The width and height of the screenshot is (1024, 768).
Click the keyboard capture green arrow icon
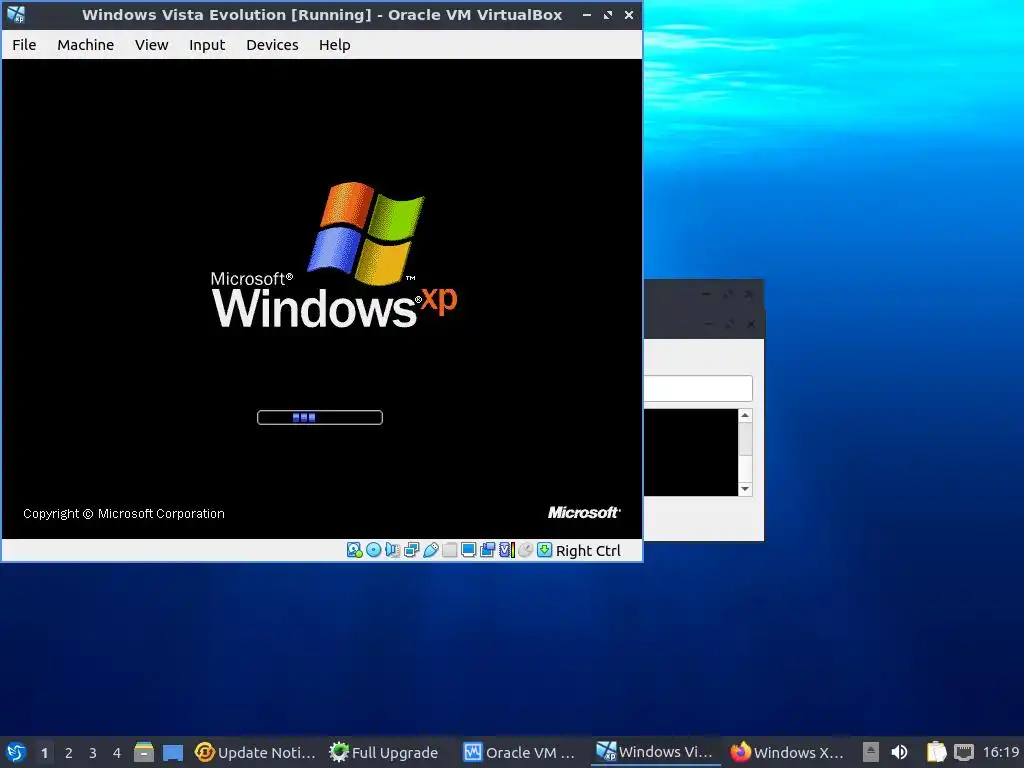(545, 550)
